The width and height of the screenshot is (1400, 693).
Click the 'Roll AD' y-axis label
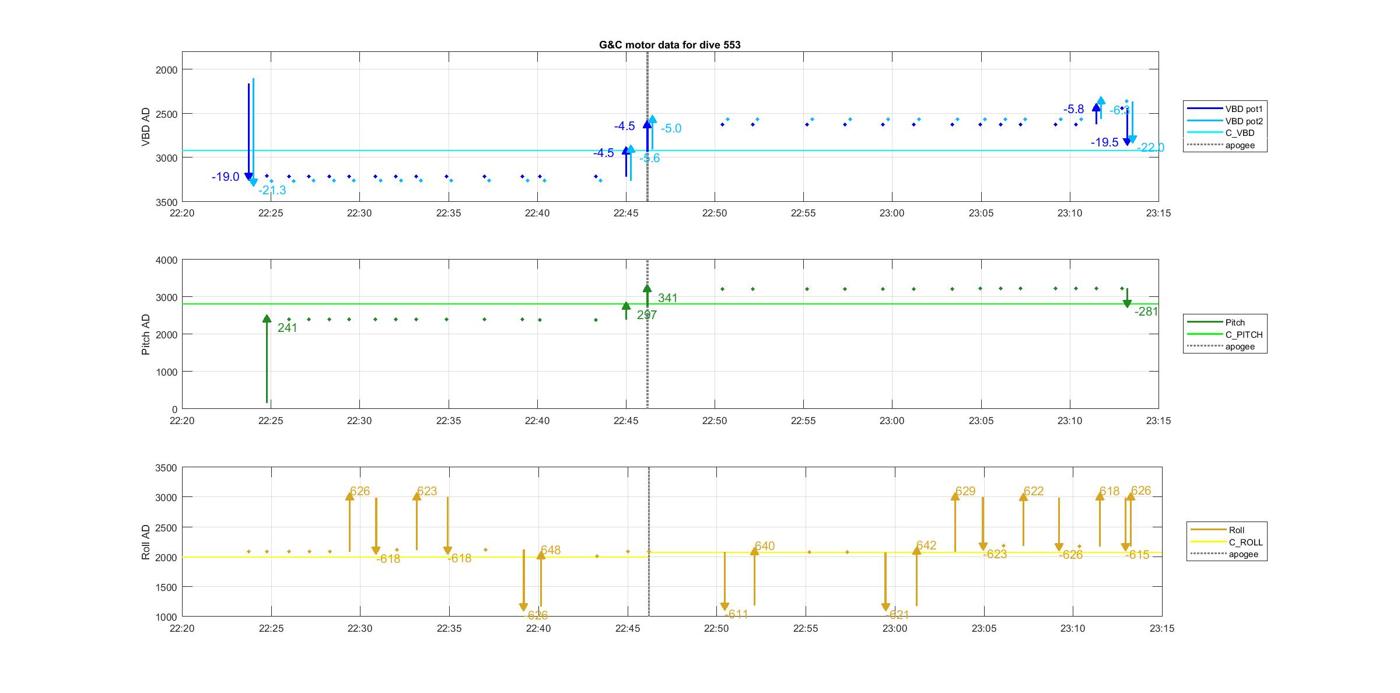click(146, 542)
